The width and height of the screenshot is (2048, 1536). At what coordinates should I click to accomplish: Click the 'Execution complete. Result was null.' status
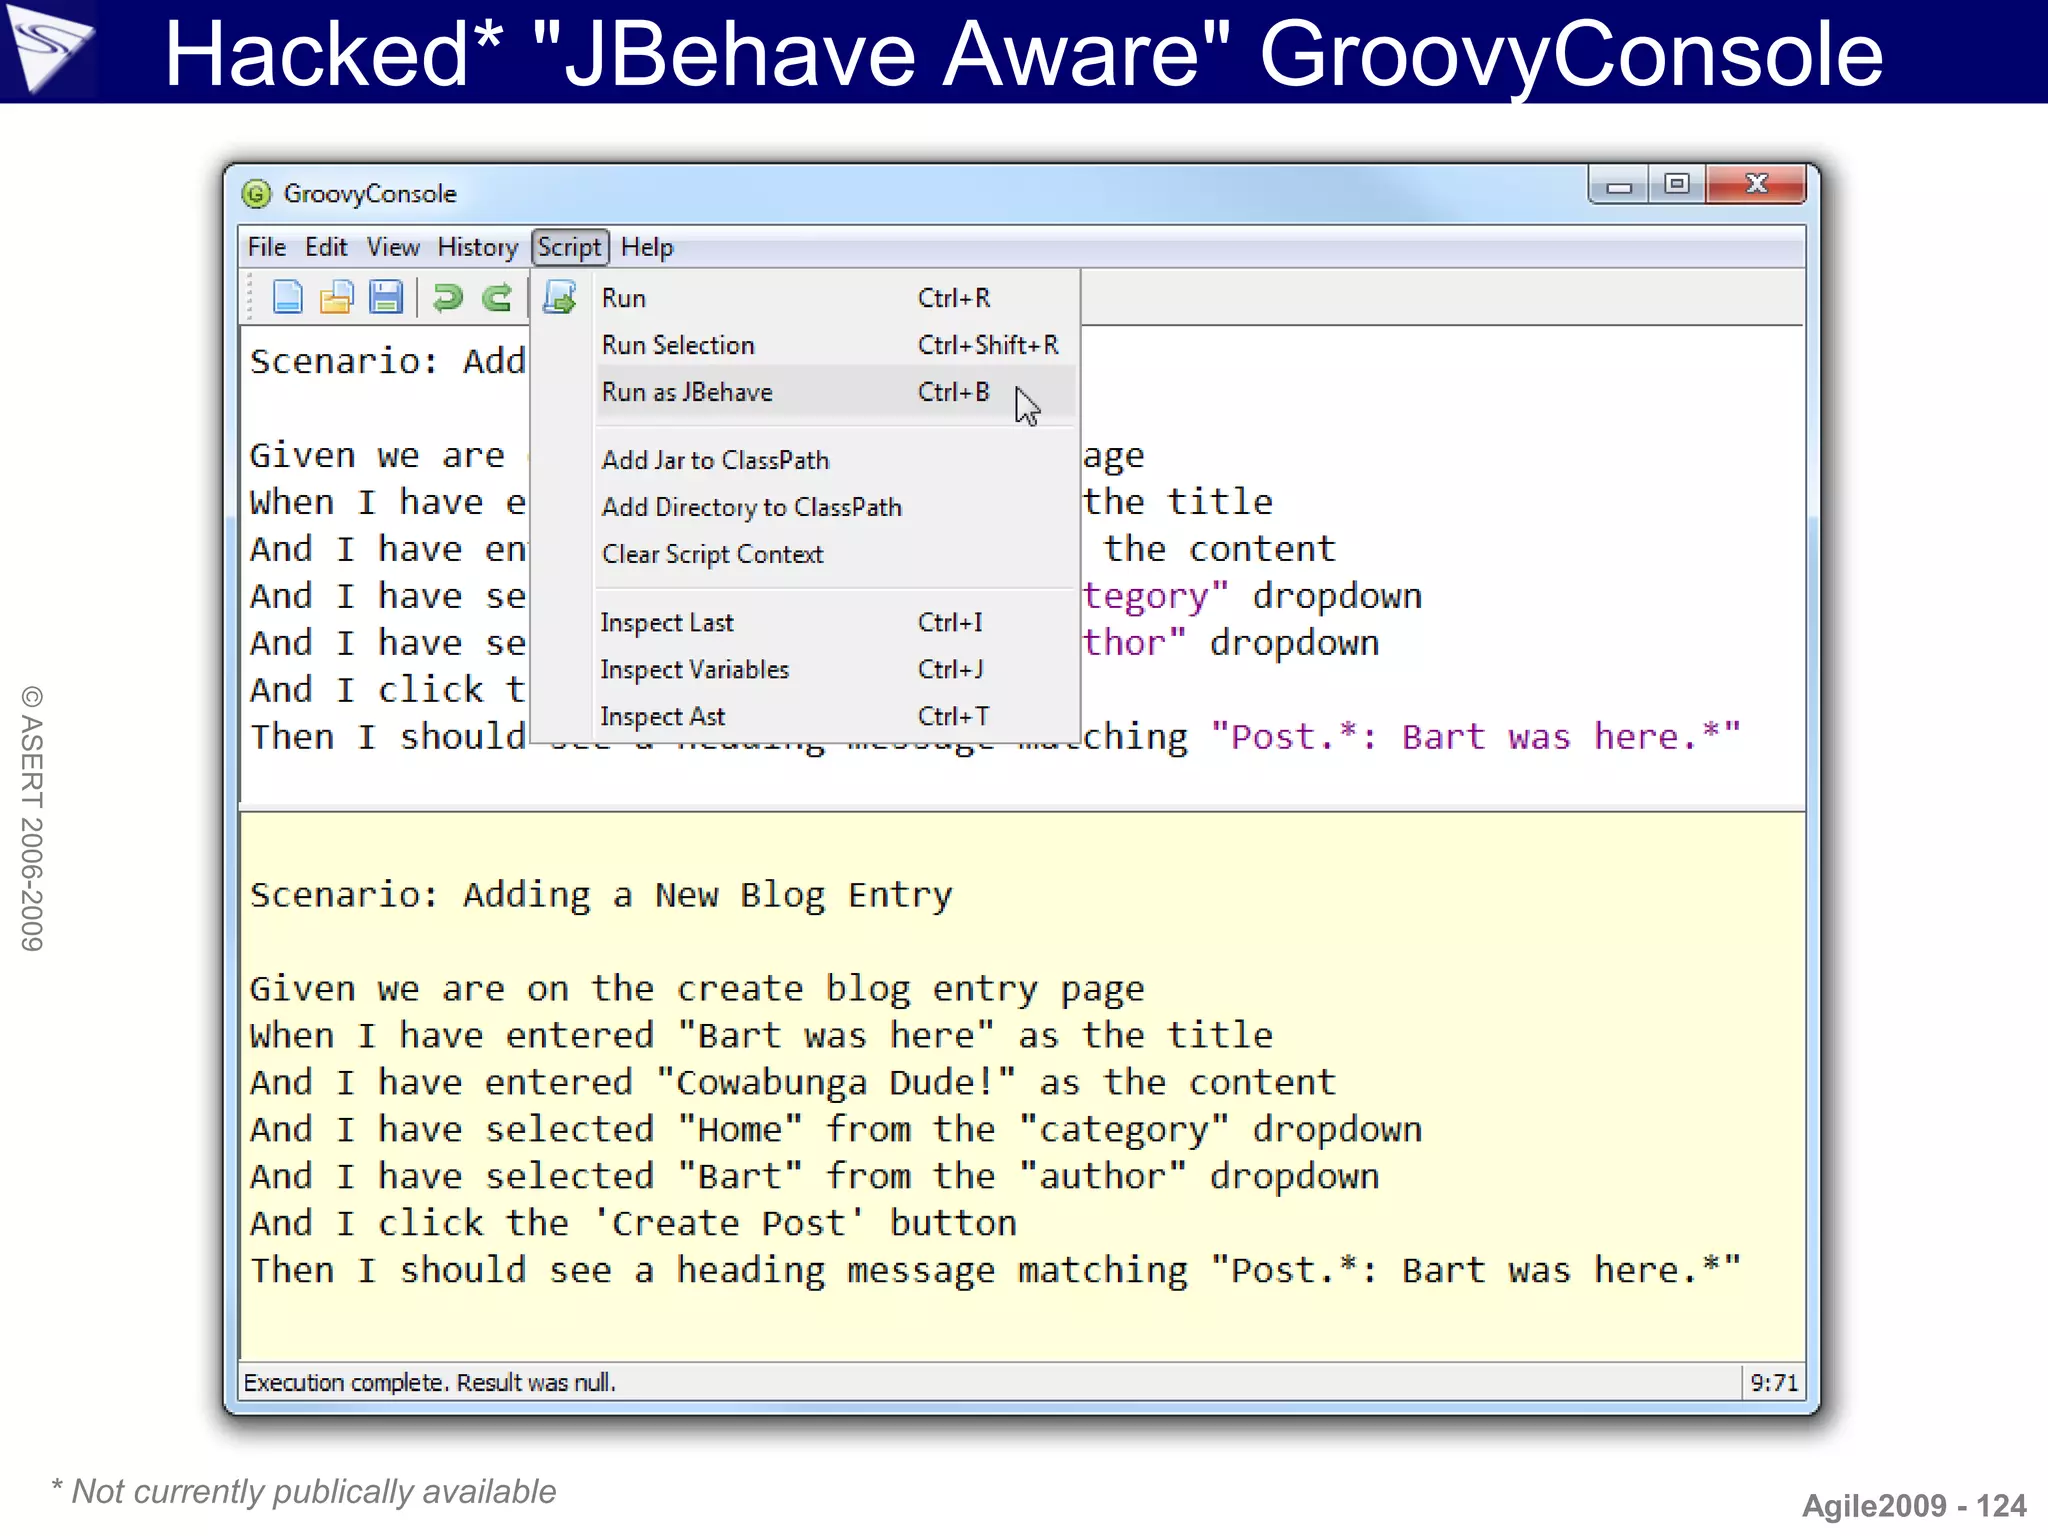pyautogui.click(x=430, y=1382)
